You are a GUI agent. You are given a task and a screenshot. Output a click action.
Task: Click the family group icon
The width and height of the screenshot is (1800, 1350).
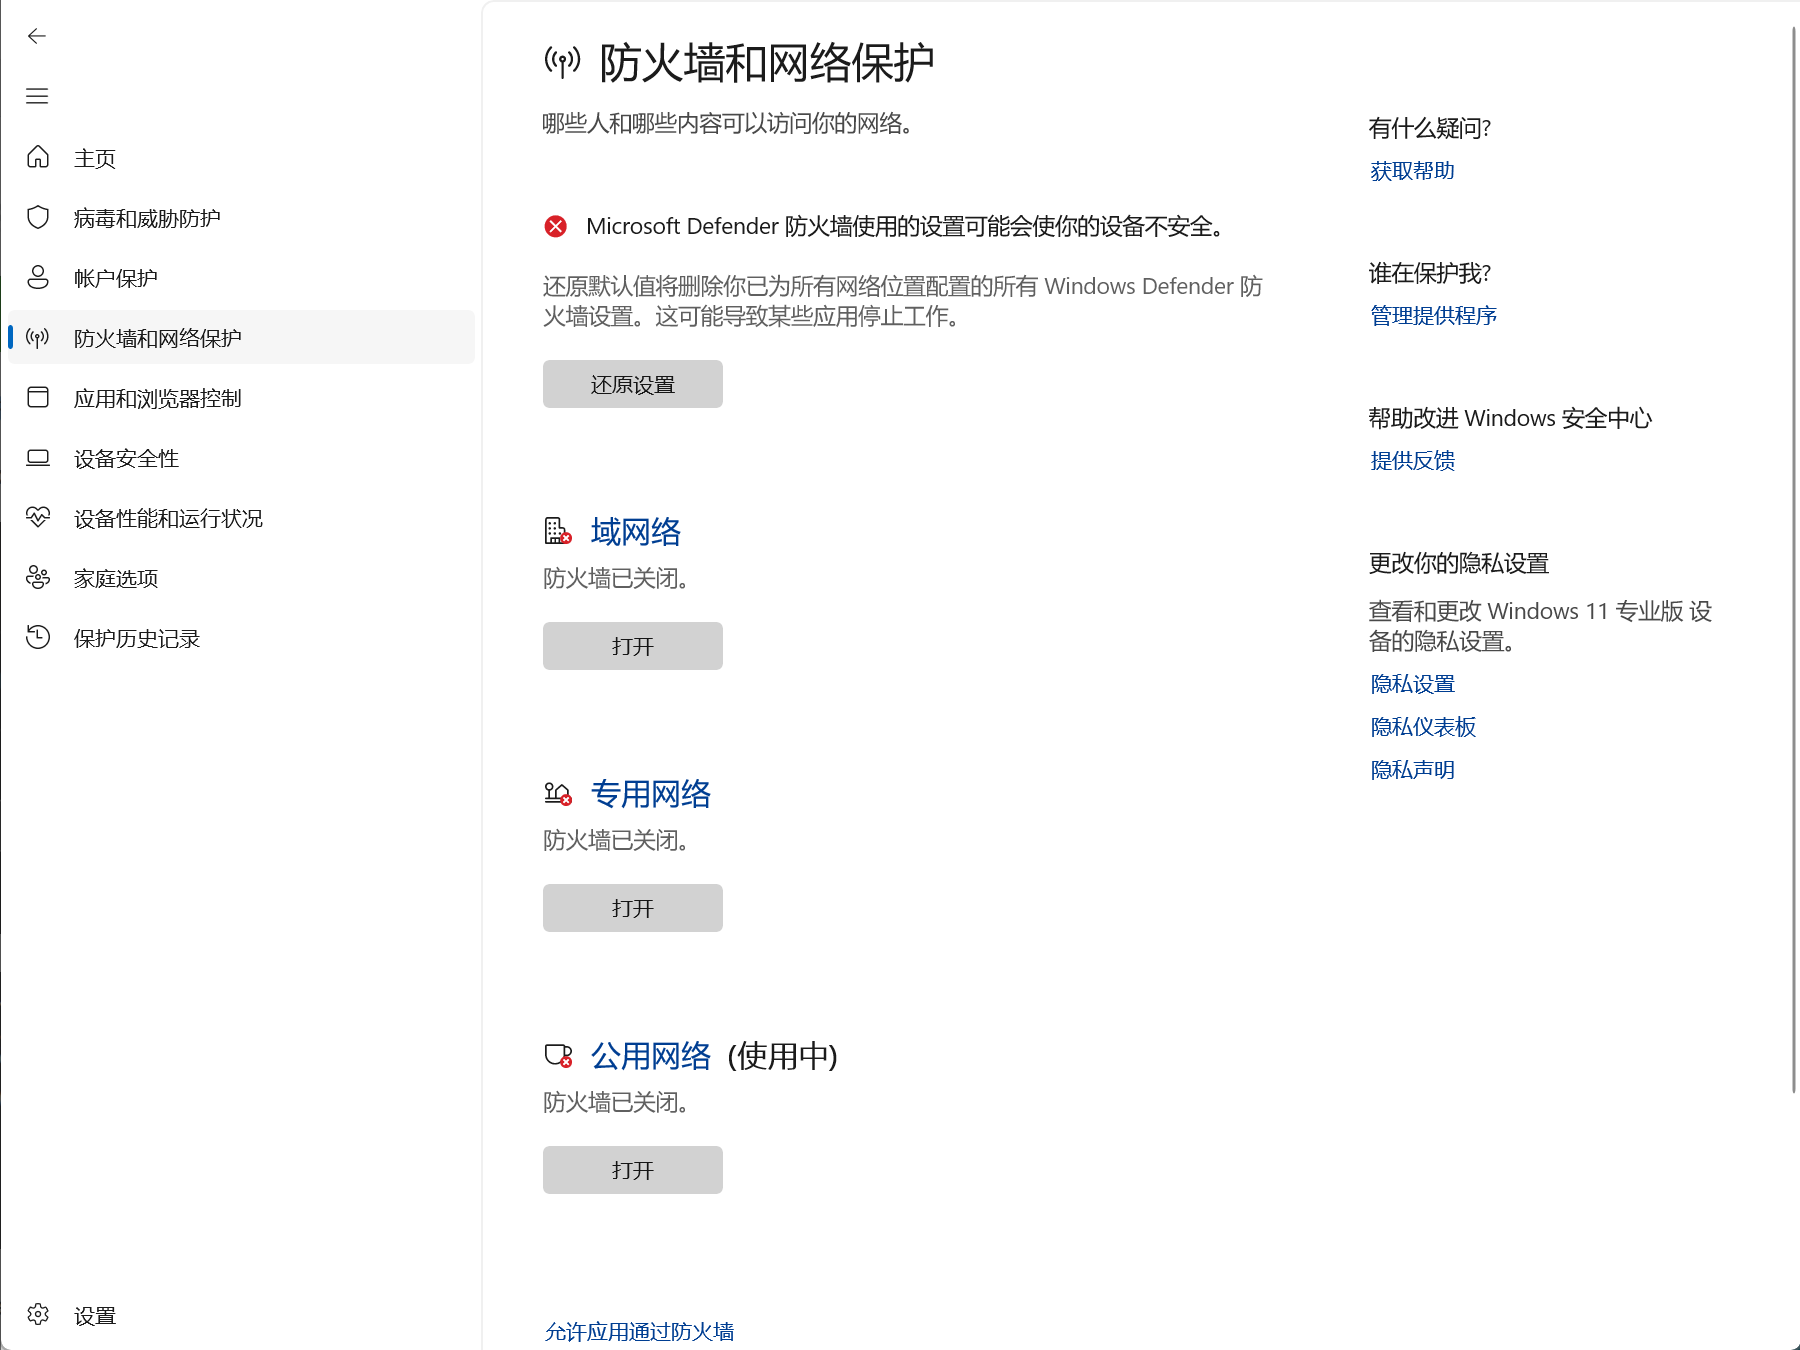pos(38,577)
